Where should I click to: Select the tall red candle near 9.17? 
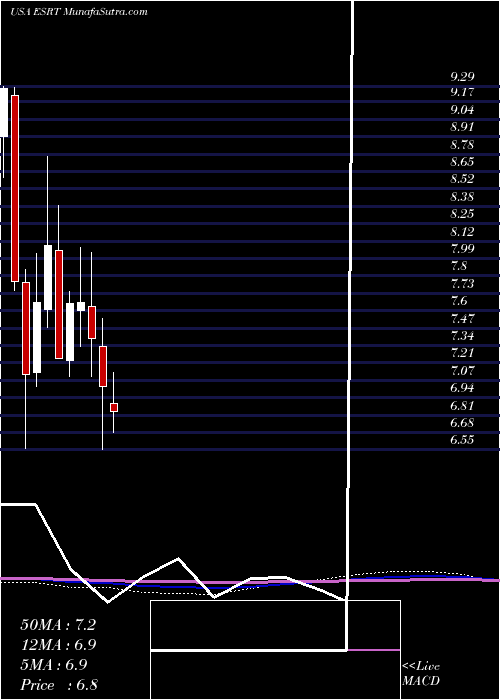tap(15, 188)
